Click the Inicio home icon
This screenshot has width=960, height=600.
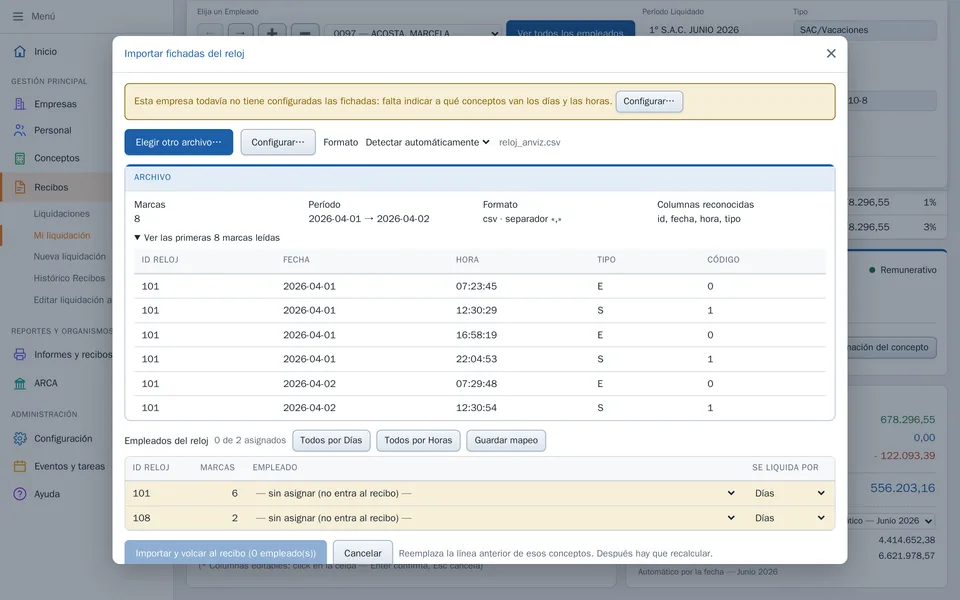[x=20, y=51]
